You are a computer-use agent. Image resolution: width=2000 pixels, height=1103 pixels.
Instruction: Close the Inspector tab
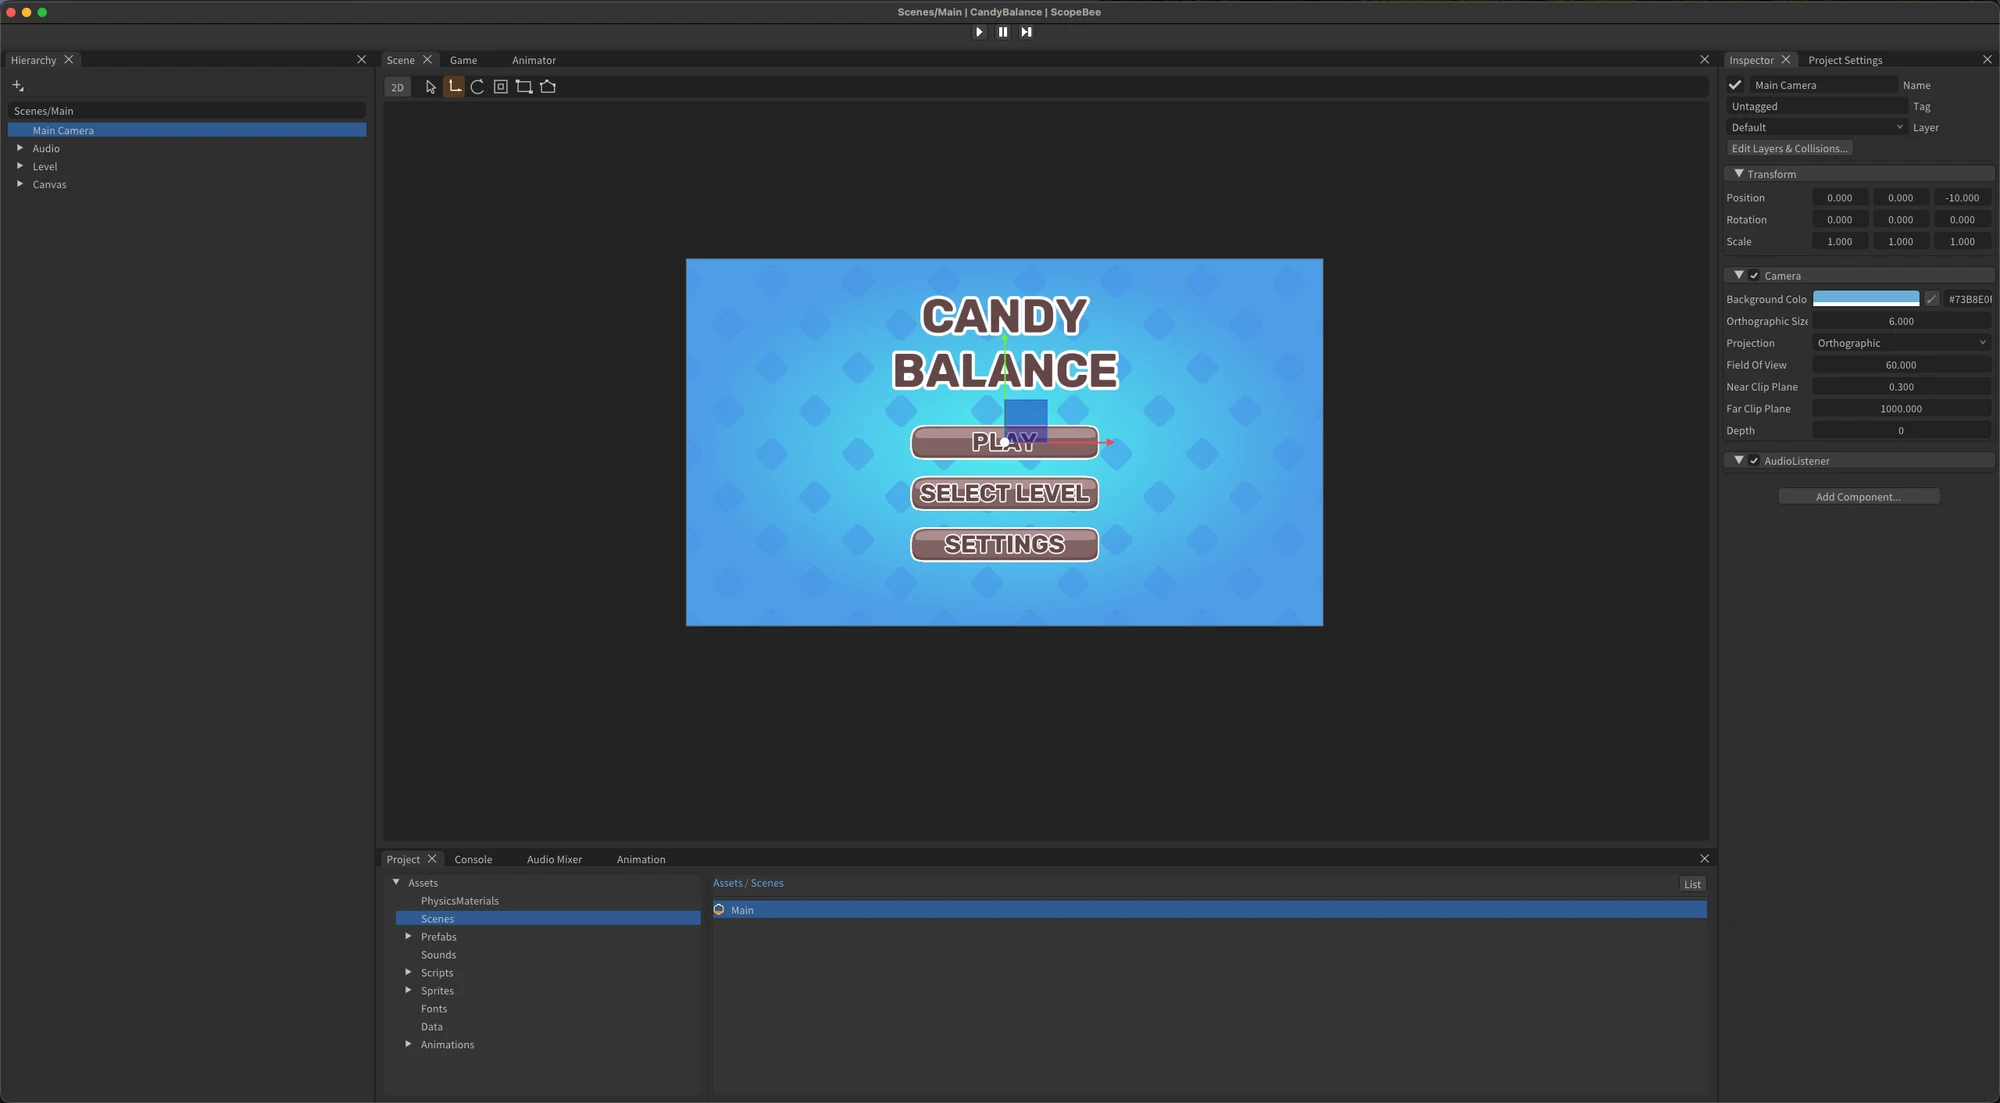tap(1785, 60)
